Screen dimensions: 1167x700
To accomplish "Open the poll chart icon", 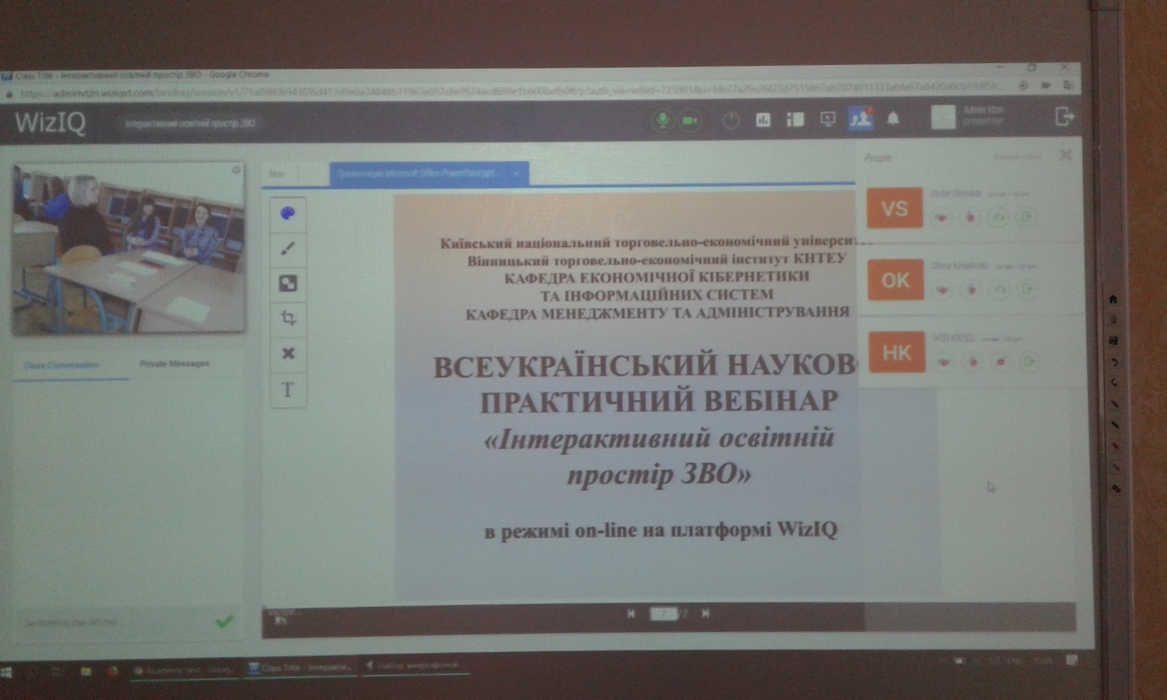I will [x=763, y=120].
